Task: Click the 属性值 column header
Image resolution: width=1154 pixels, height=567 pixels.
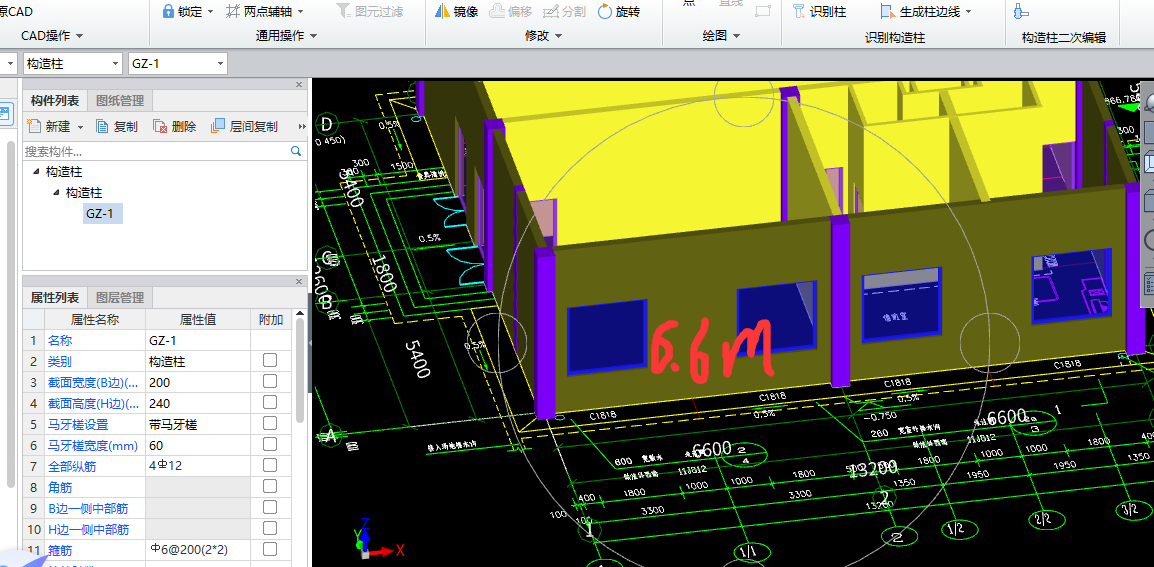Action: pos(198,319)
